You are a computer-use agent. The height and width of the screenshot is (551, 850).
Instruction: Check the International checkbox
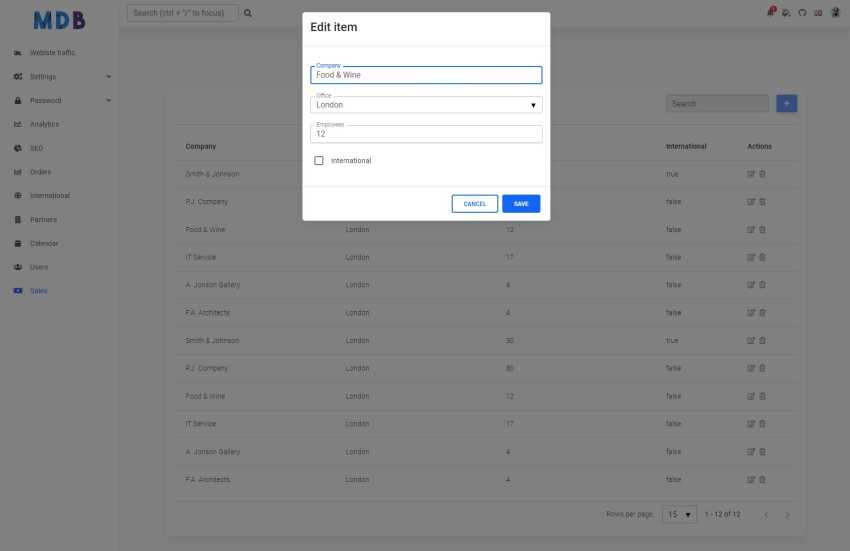tap(319, 161)
